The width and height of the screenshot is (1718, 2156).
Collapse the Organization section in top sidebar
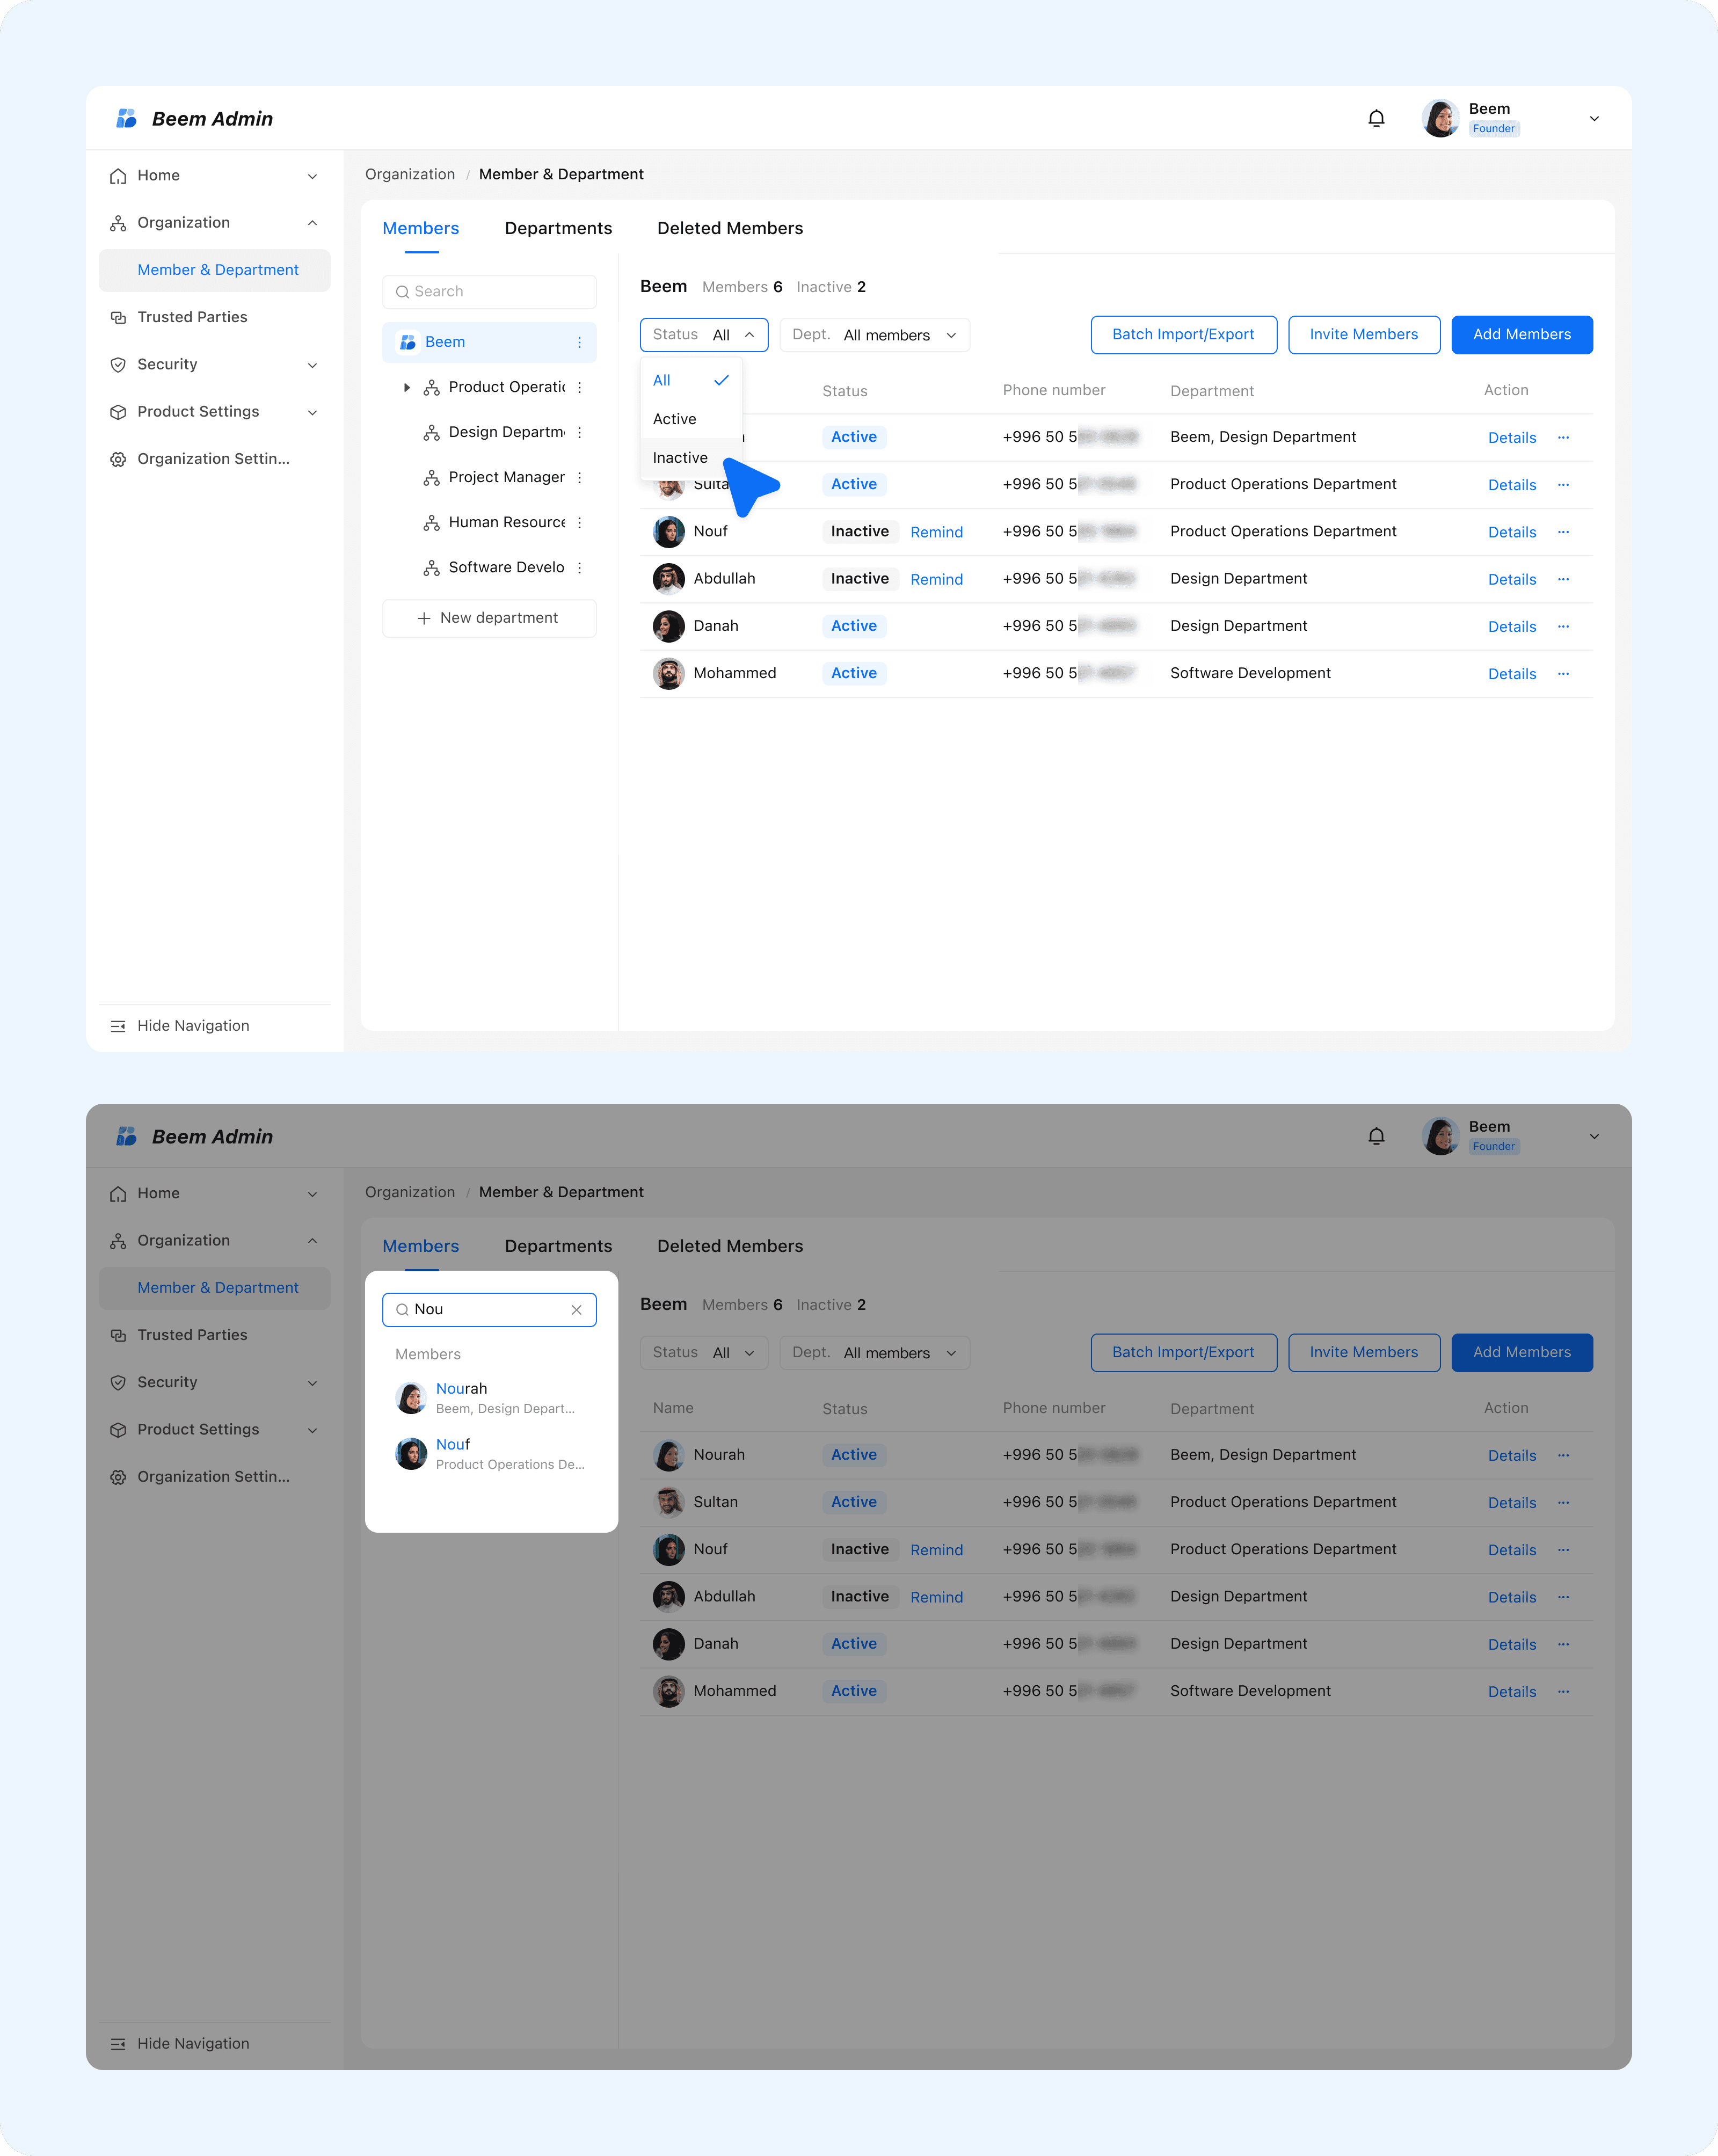[312, 223]
